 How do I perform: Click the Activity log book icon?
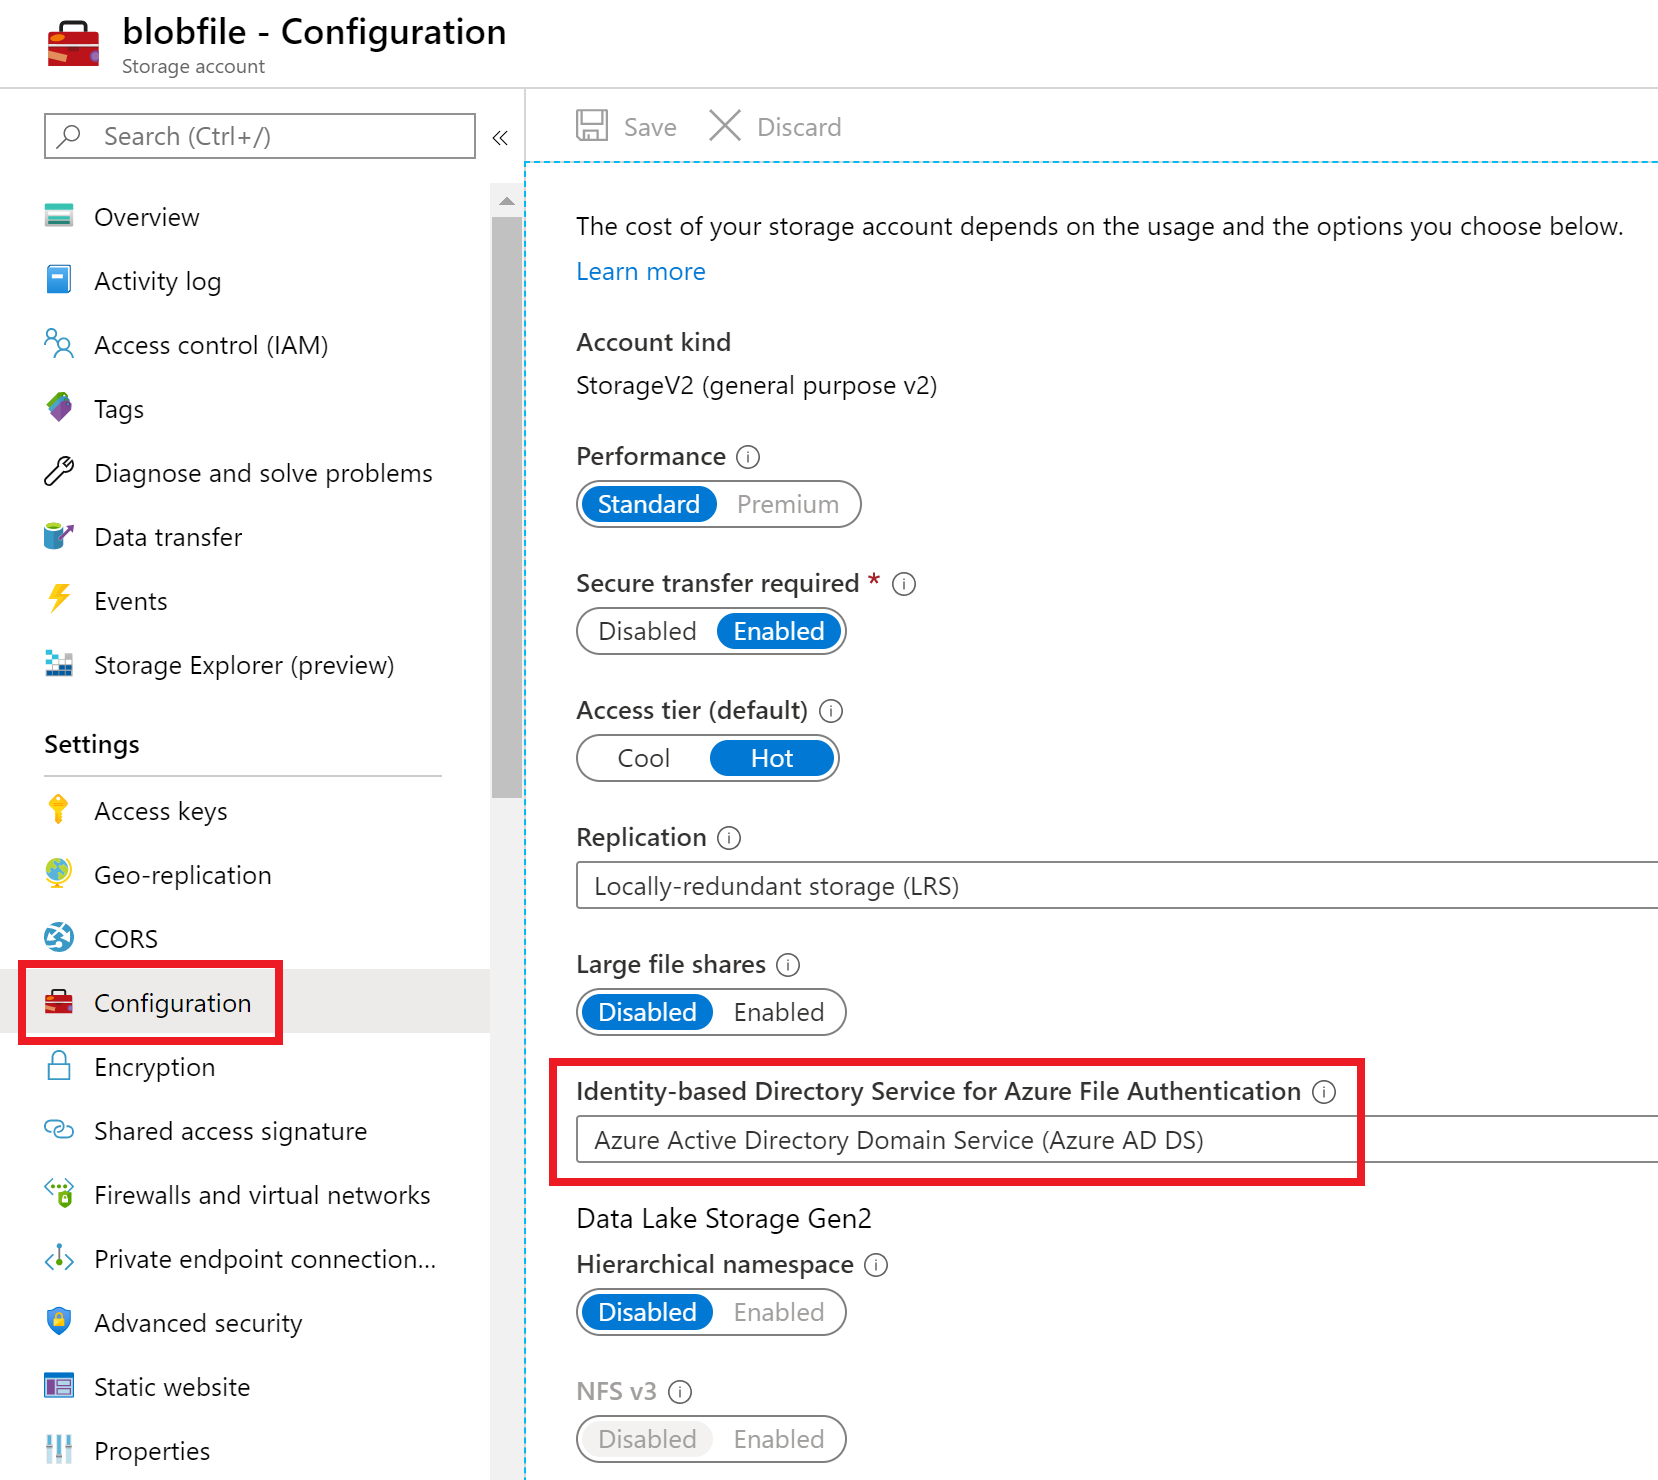(59, 279)
